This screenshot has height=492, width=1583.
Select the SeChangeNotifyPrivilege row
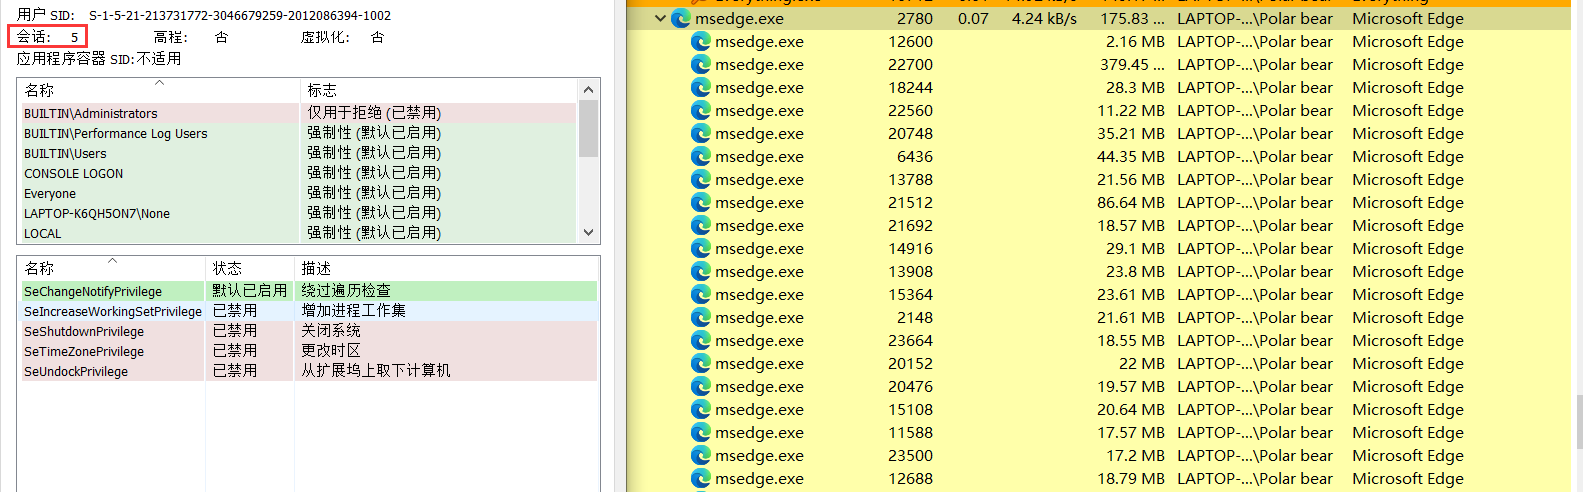[x=309, y=291]
